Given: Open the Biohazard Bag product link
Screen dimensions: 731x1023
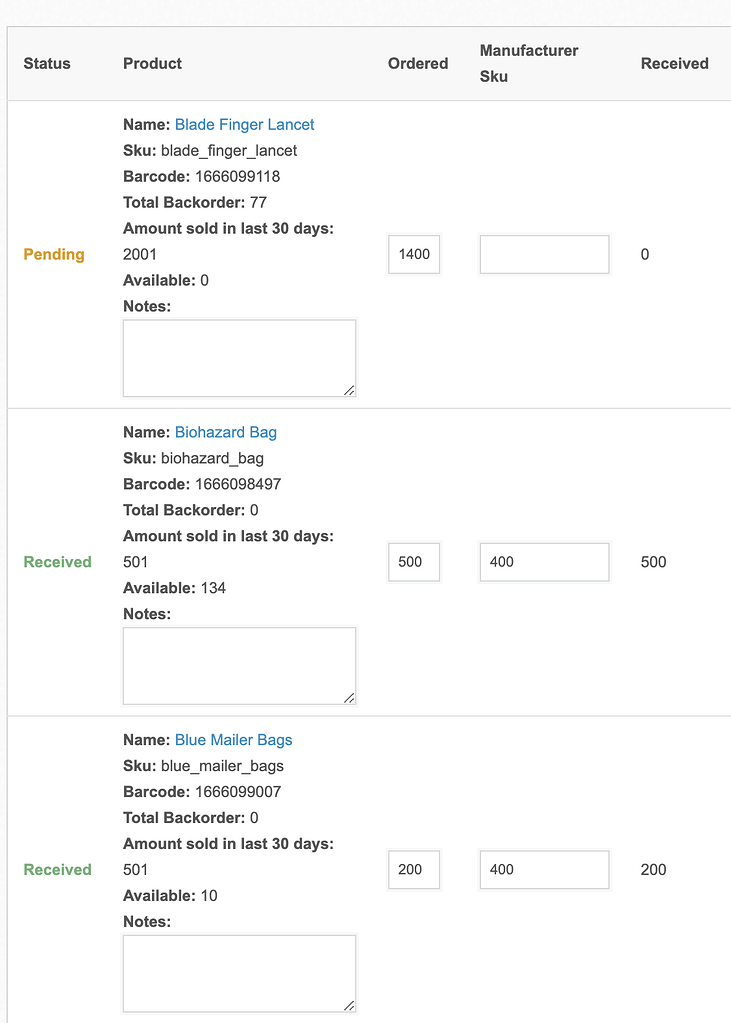Looking at the screenshot, I should coord(225,432).
